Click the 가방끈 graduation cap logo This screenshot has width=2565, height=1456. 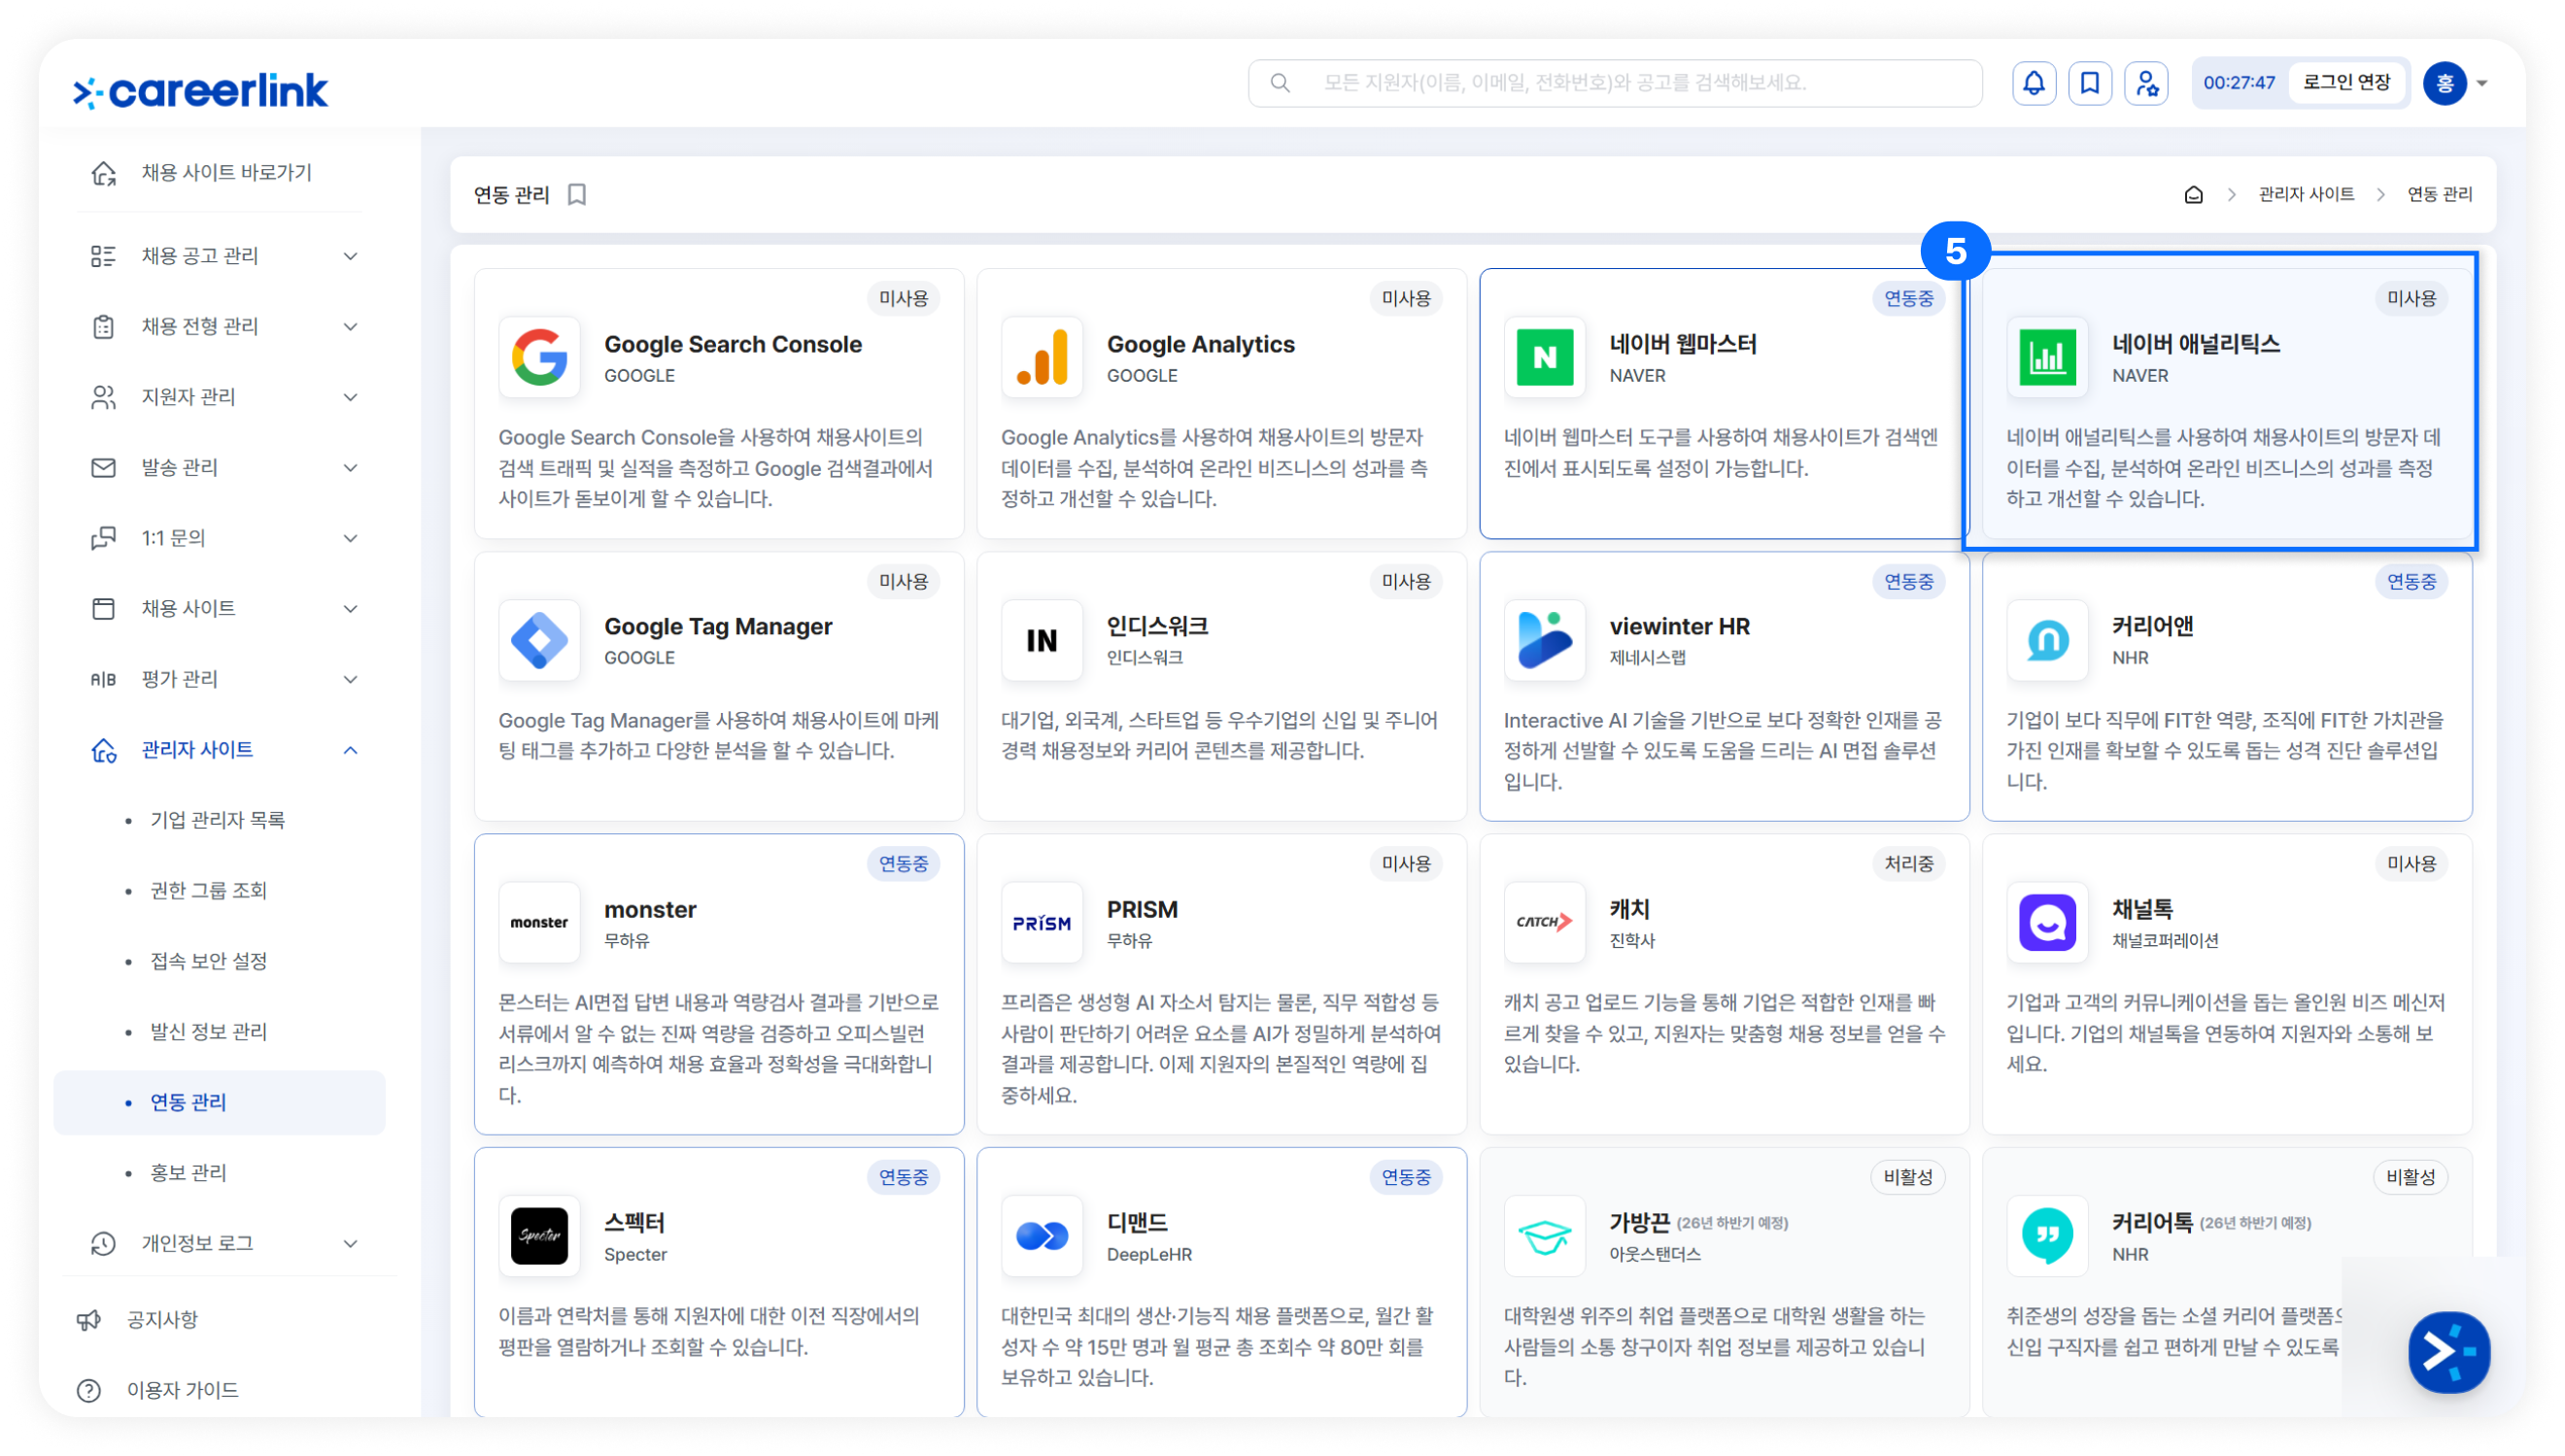point(1545,1236)
